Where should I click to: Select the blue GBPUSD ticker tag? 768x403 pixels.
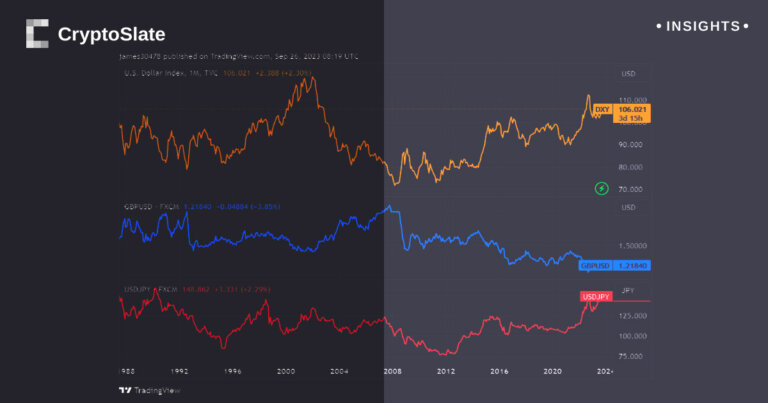tap(596, 266)
